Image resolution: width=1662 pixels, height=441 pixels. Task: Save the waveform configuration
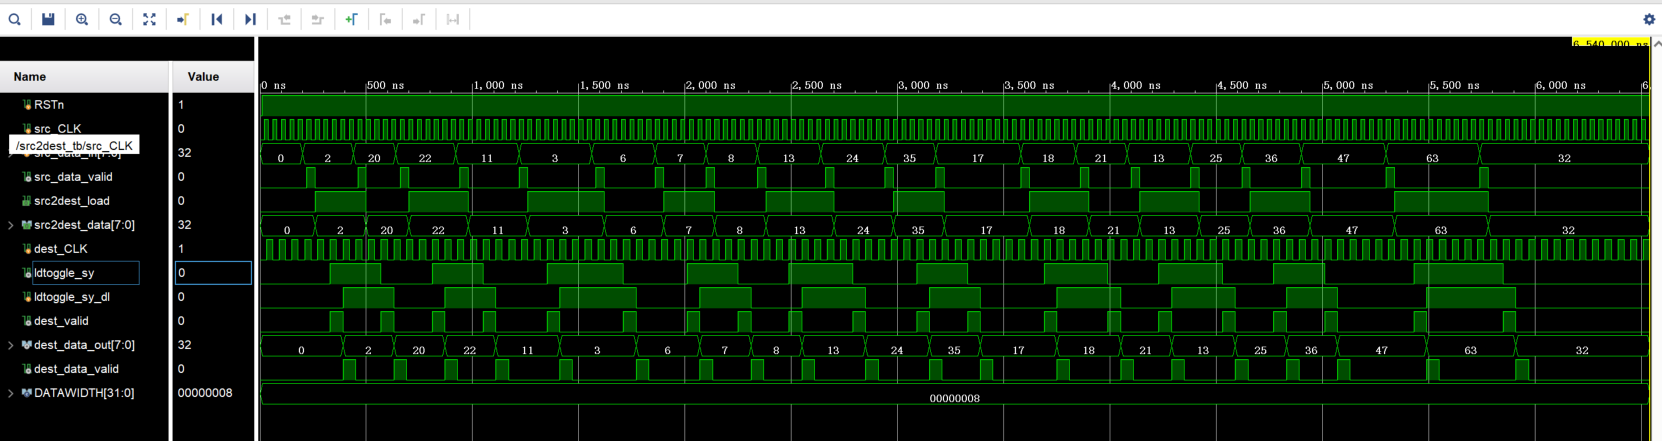tap(48, 19)
